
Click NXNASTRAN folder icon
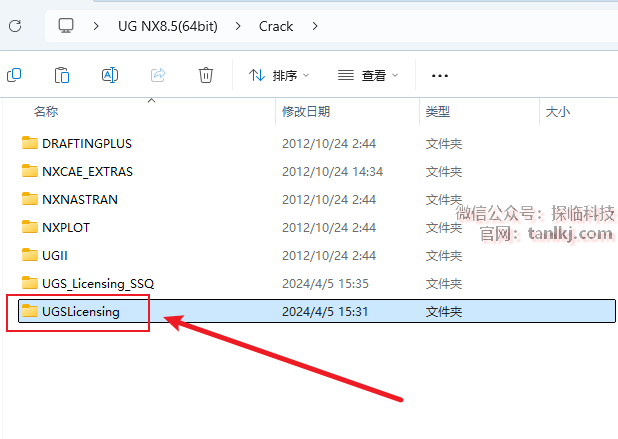[30, 199]
